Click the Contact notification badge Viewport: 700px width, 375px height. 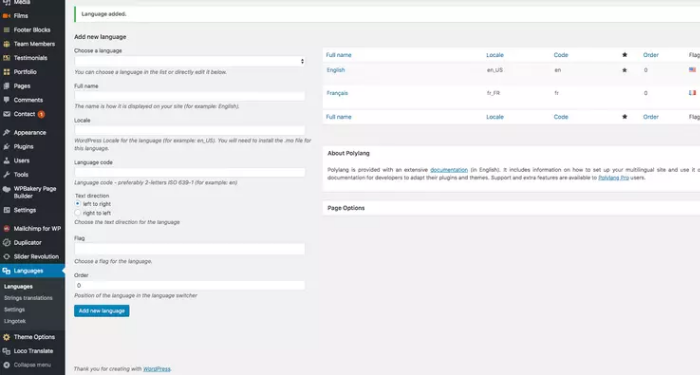(x=41, y=114)
